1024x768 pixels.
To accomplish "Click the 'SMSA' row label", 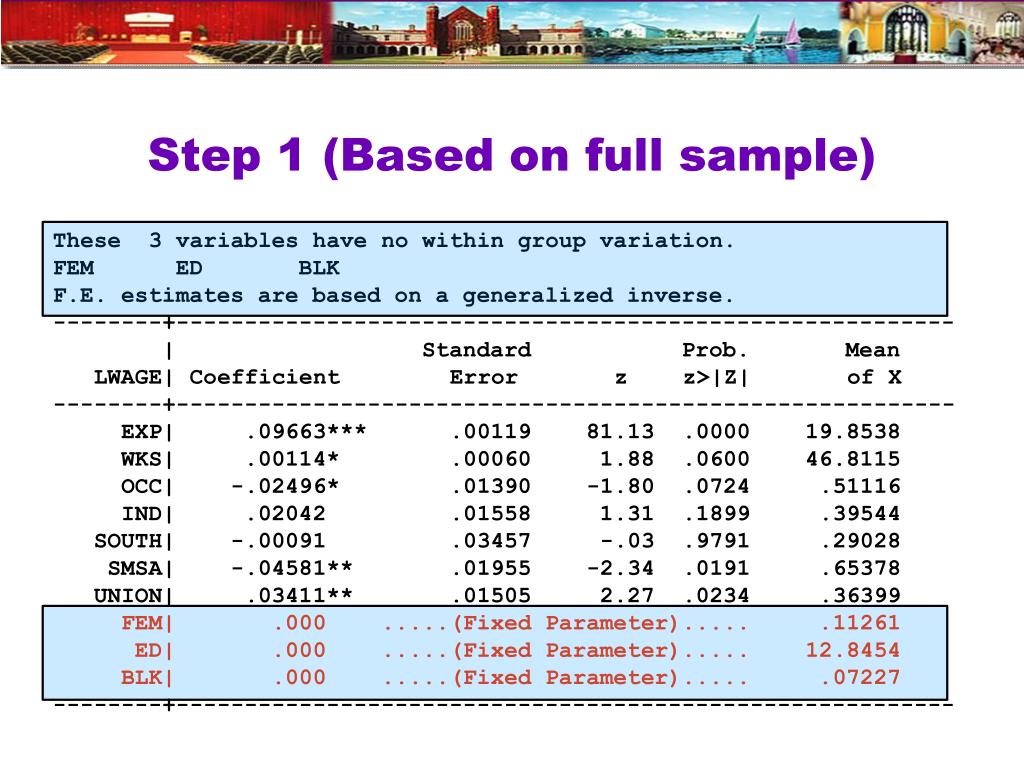I will [134, 569].
